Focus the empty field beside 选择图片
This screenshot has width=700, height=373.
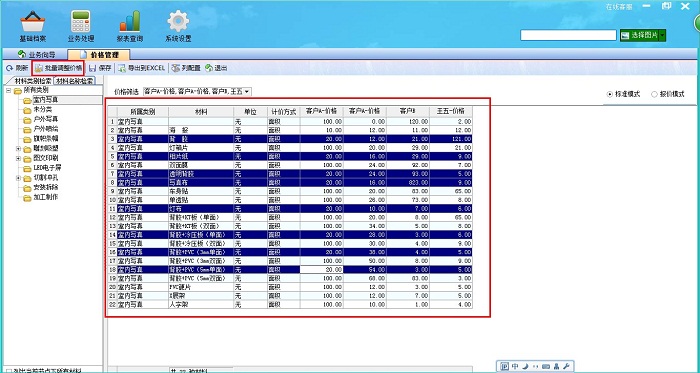coord(568,35)
